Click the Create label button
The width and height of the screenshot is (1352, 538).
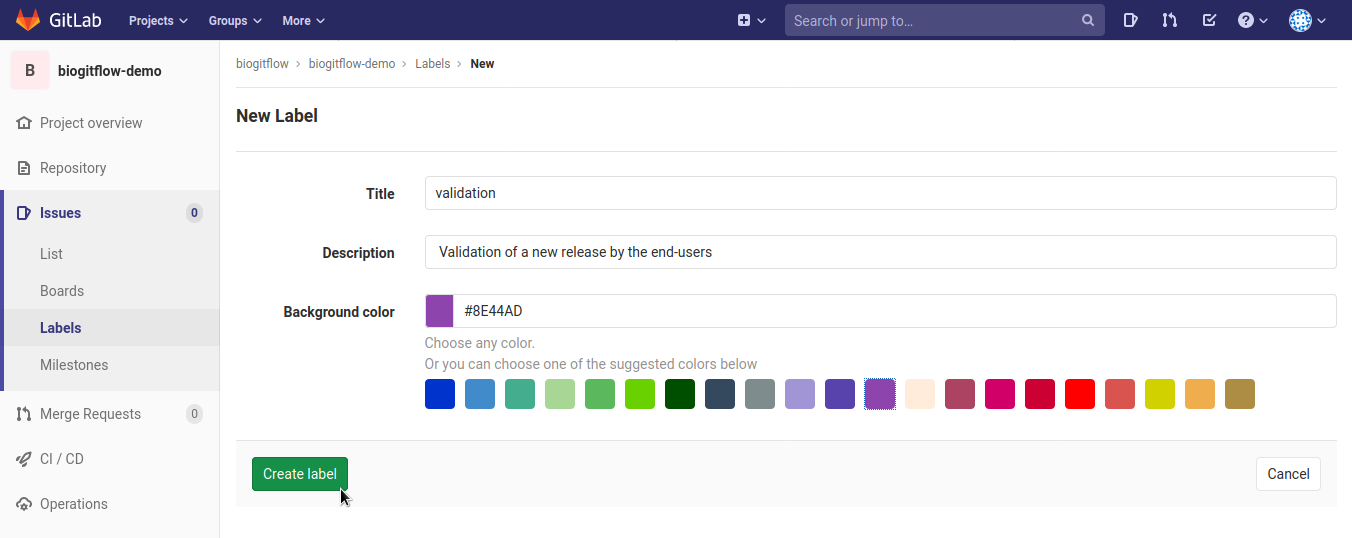pyautogui.click(x=300, y=474)
